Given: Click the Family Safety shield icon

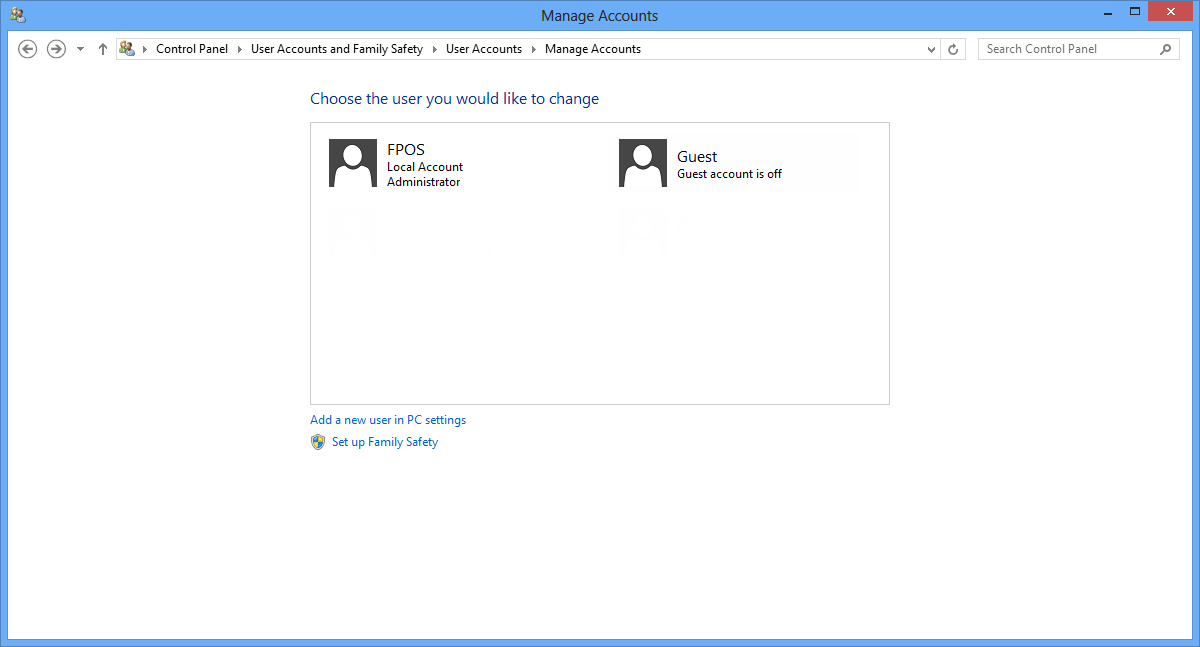Looking at the screenshot, I should pos(318,442).
